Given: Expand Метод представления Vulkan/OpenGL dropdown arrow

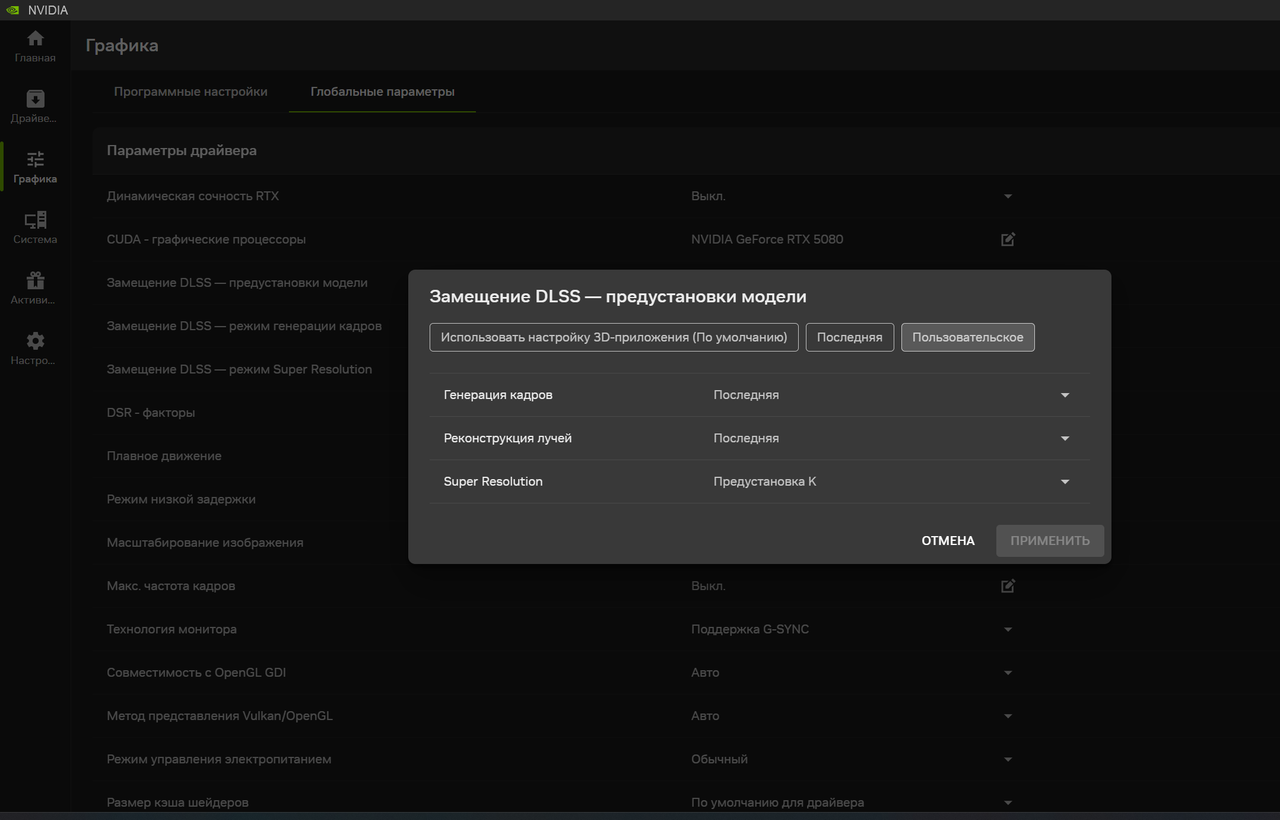Looking at the screenshot, I should point(1008,716).
